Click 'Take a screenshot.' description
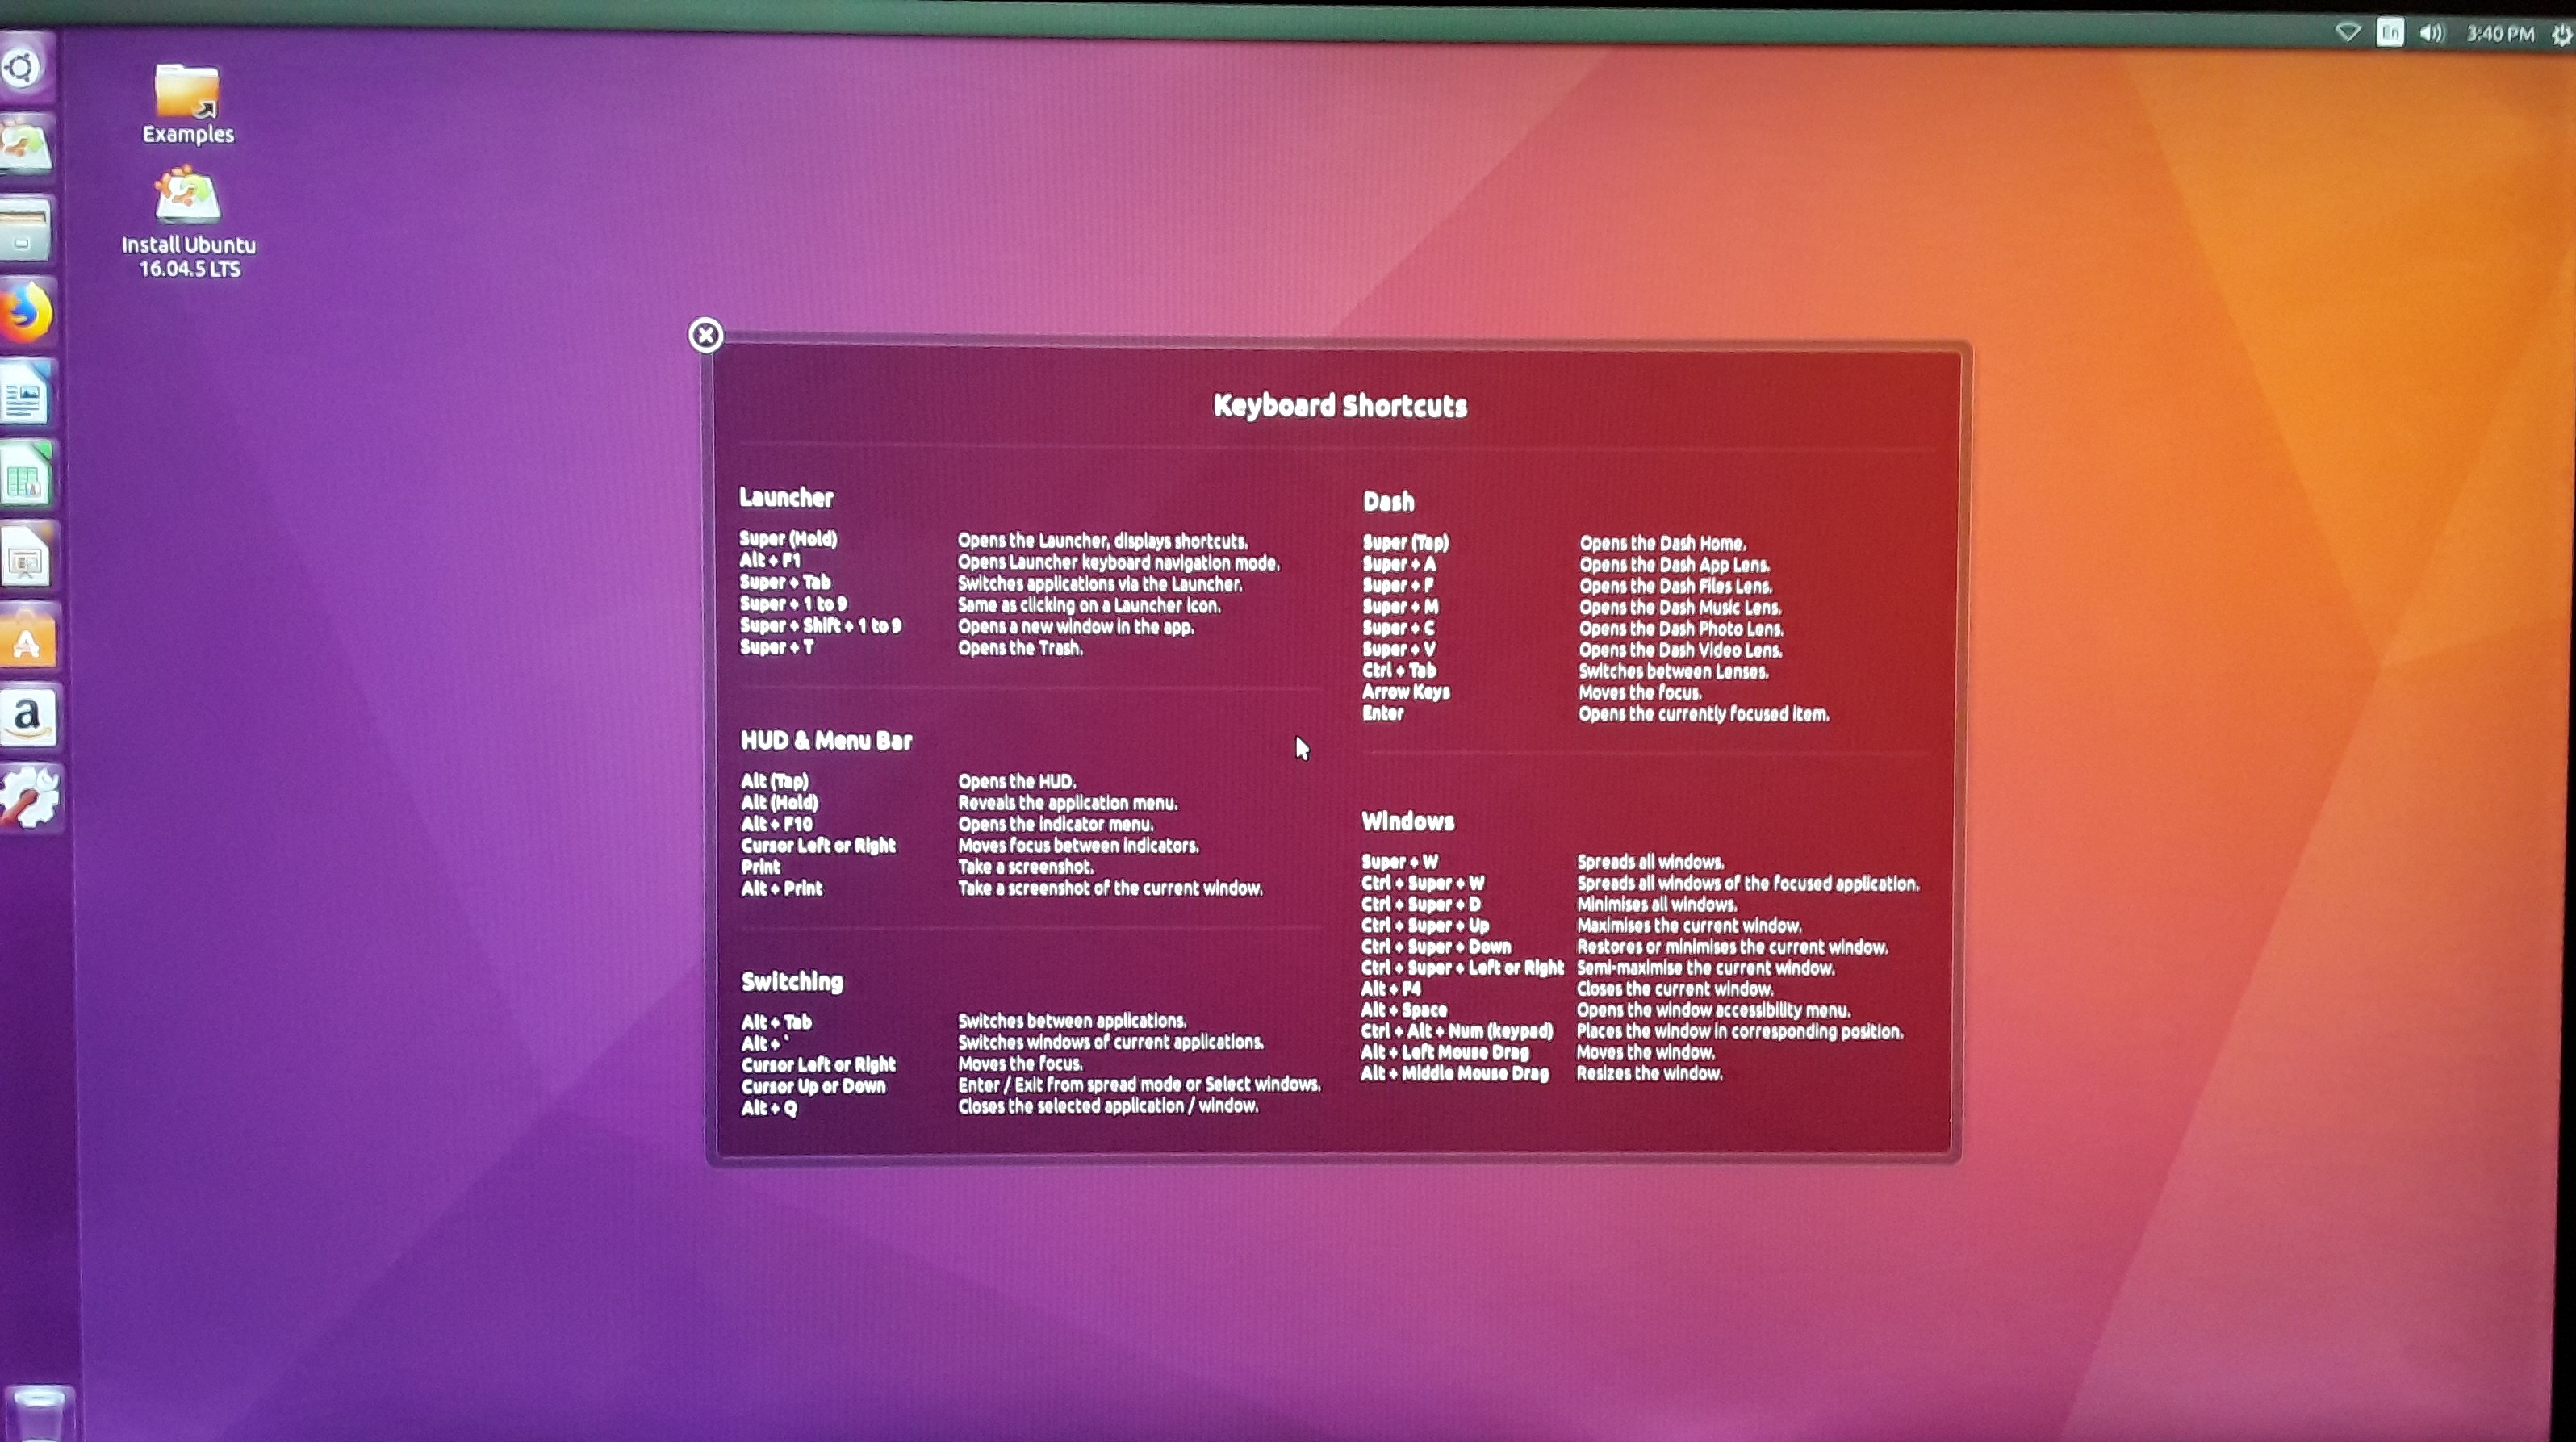The width and height of the screenshot is (2576, 1442). coord(1026,867)
